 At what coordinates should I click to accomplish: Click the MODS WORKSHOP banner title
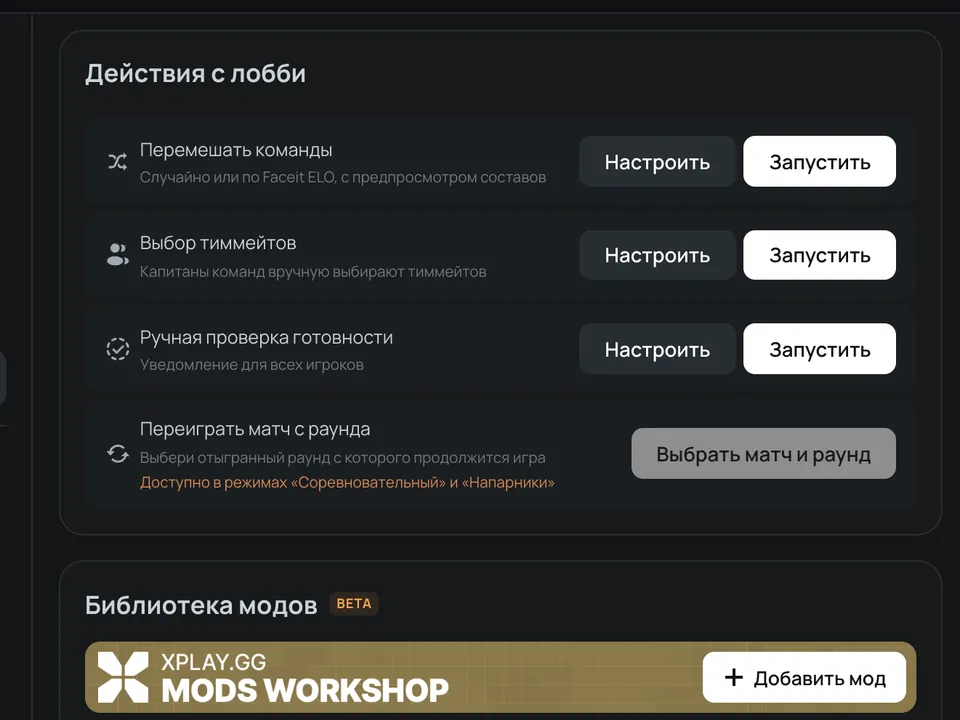pos(305,691)
